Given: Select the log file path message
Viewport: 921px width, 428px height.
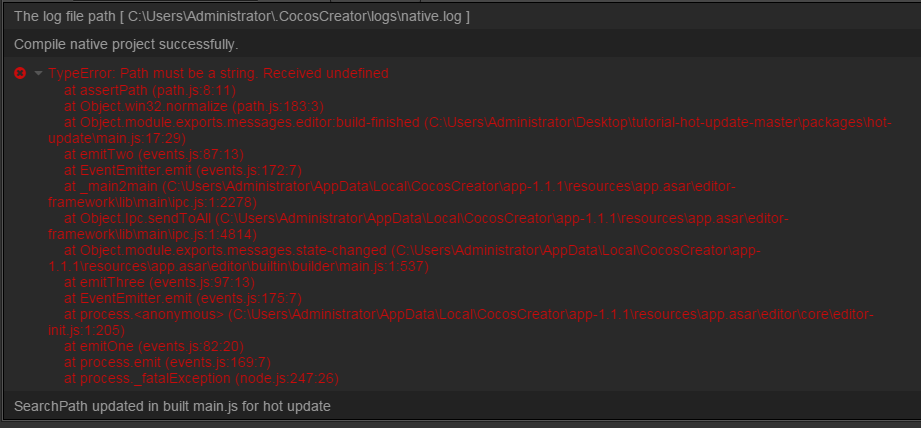Looking at the screenshot, I should click(242, 17).
